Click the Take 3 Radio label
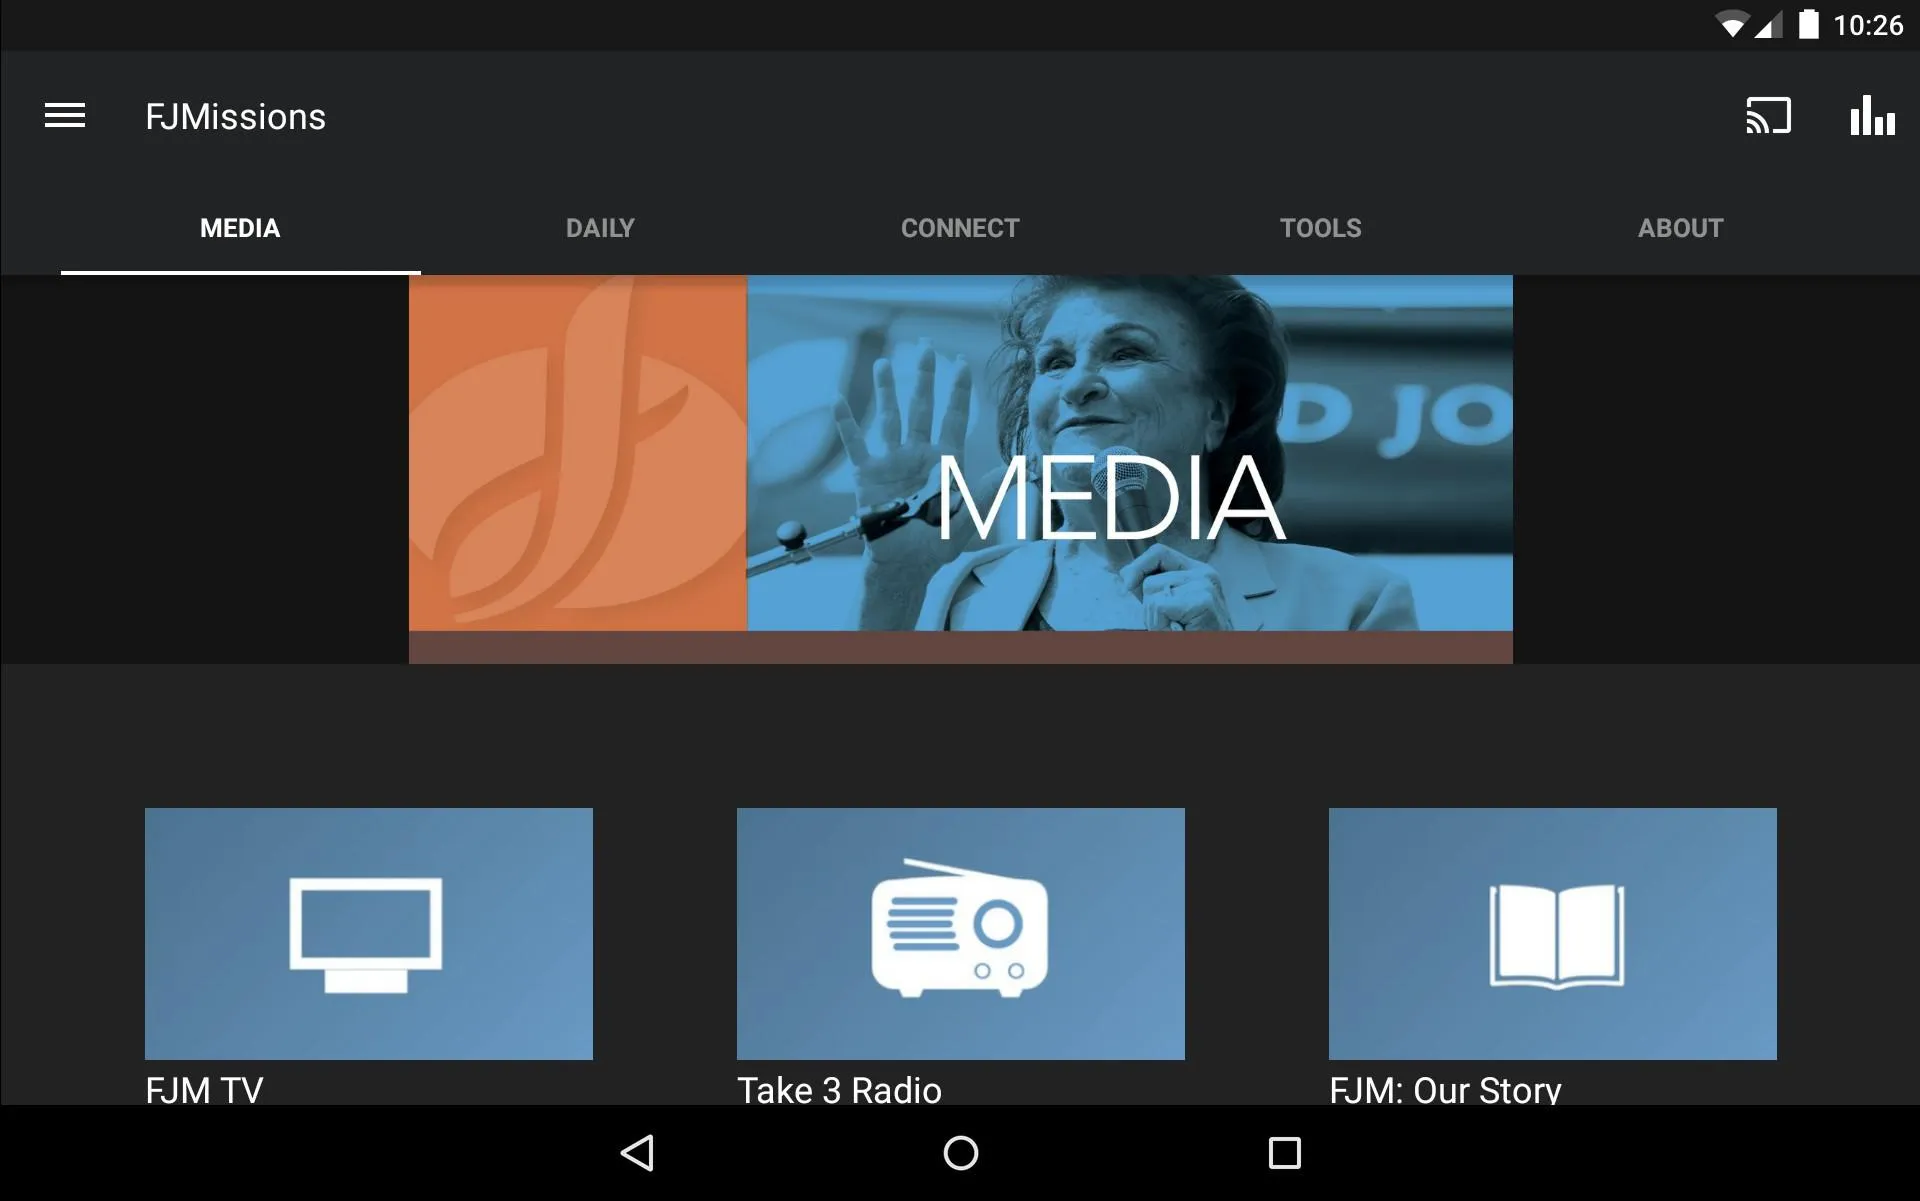This screenshot has width=1920, height=1201. point(839,1089)
